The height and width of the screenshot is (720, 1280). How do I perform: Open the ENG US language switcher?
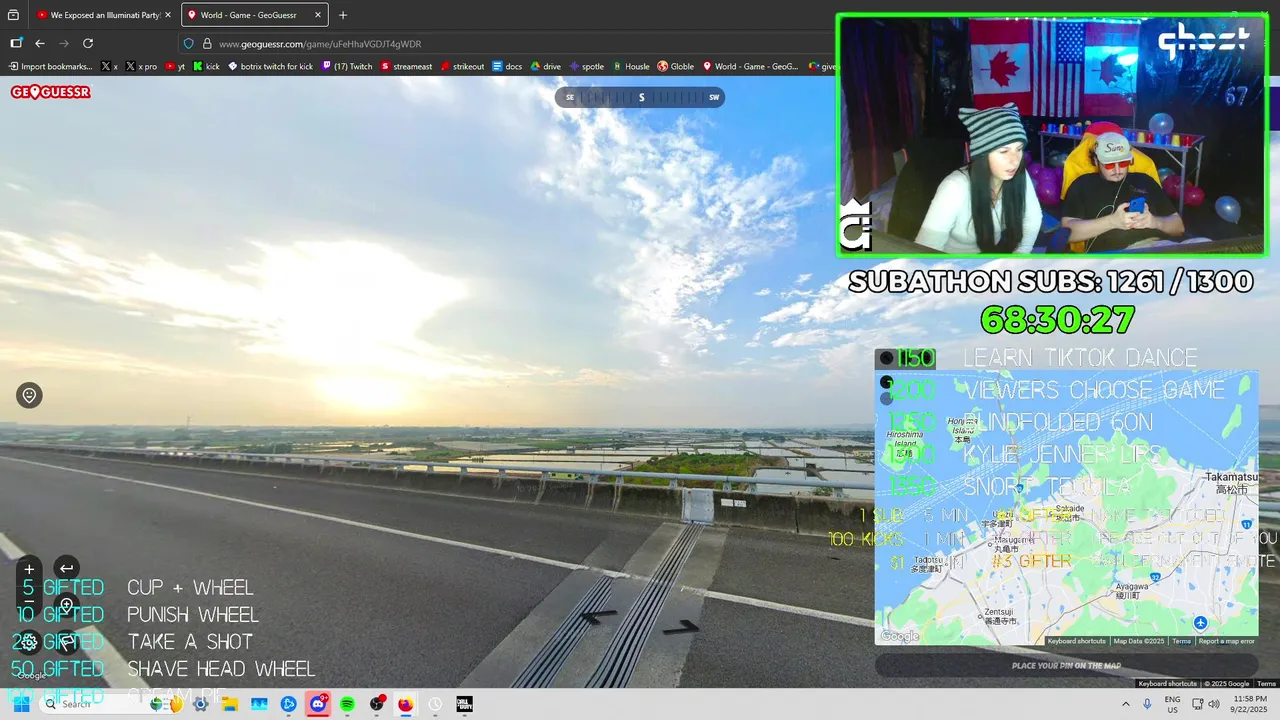point(1173,704)
